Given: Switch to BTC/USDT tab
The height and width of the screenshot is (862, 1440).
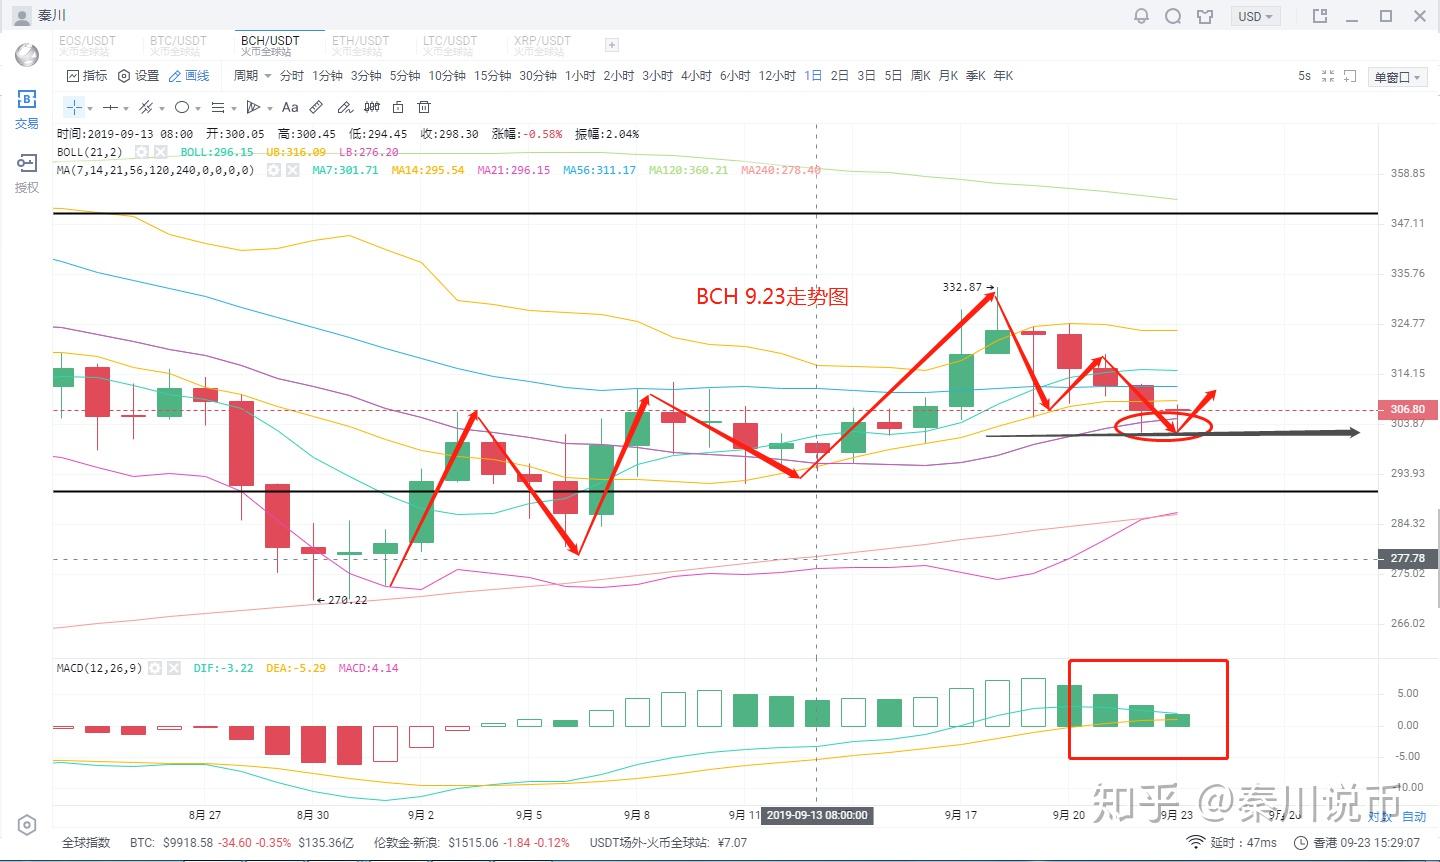Looking at the screenshot, I should (x=178, y=45).
